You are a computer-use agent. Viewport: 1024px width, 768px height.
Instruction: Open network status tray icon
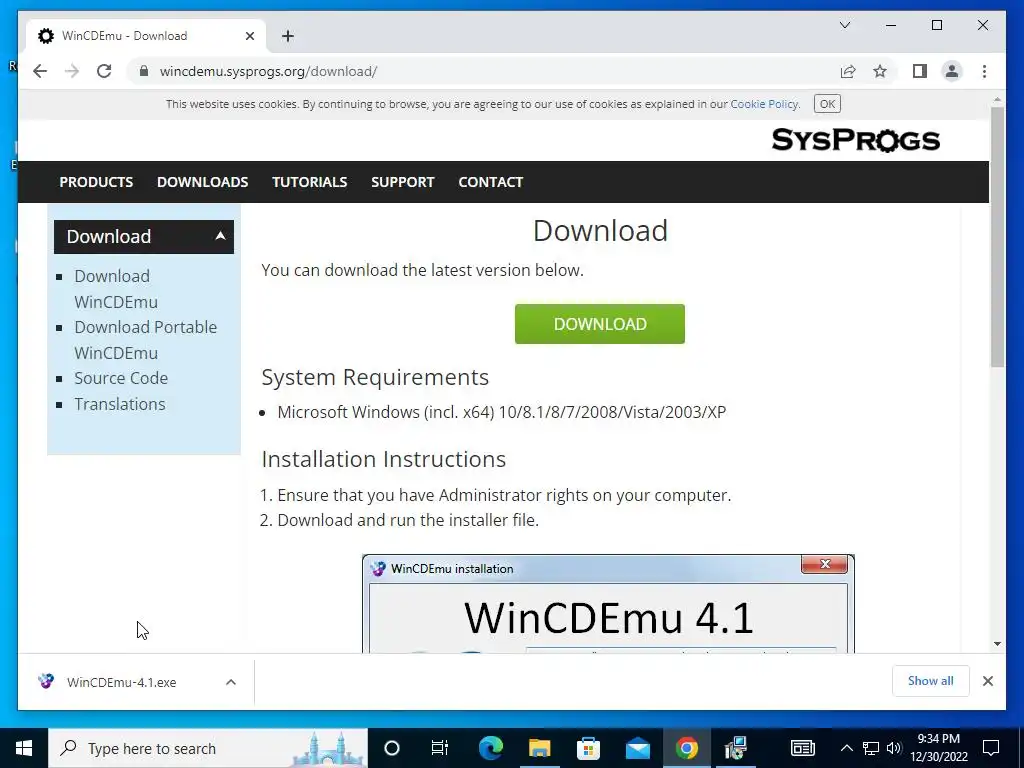[x=871, y=748]
